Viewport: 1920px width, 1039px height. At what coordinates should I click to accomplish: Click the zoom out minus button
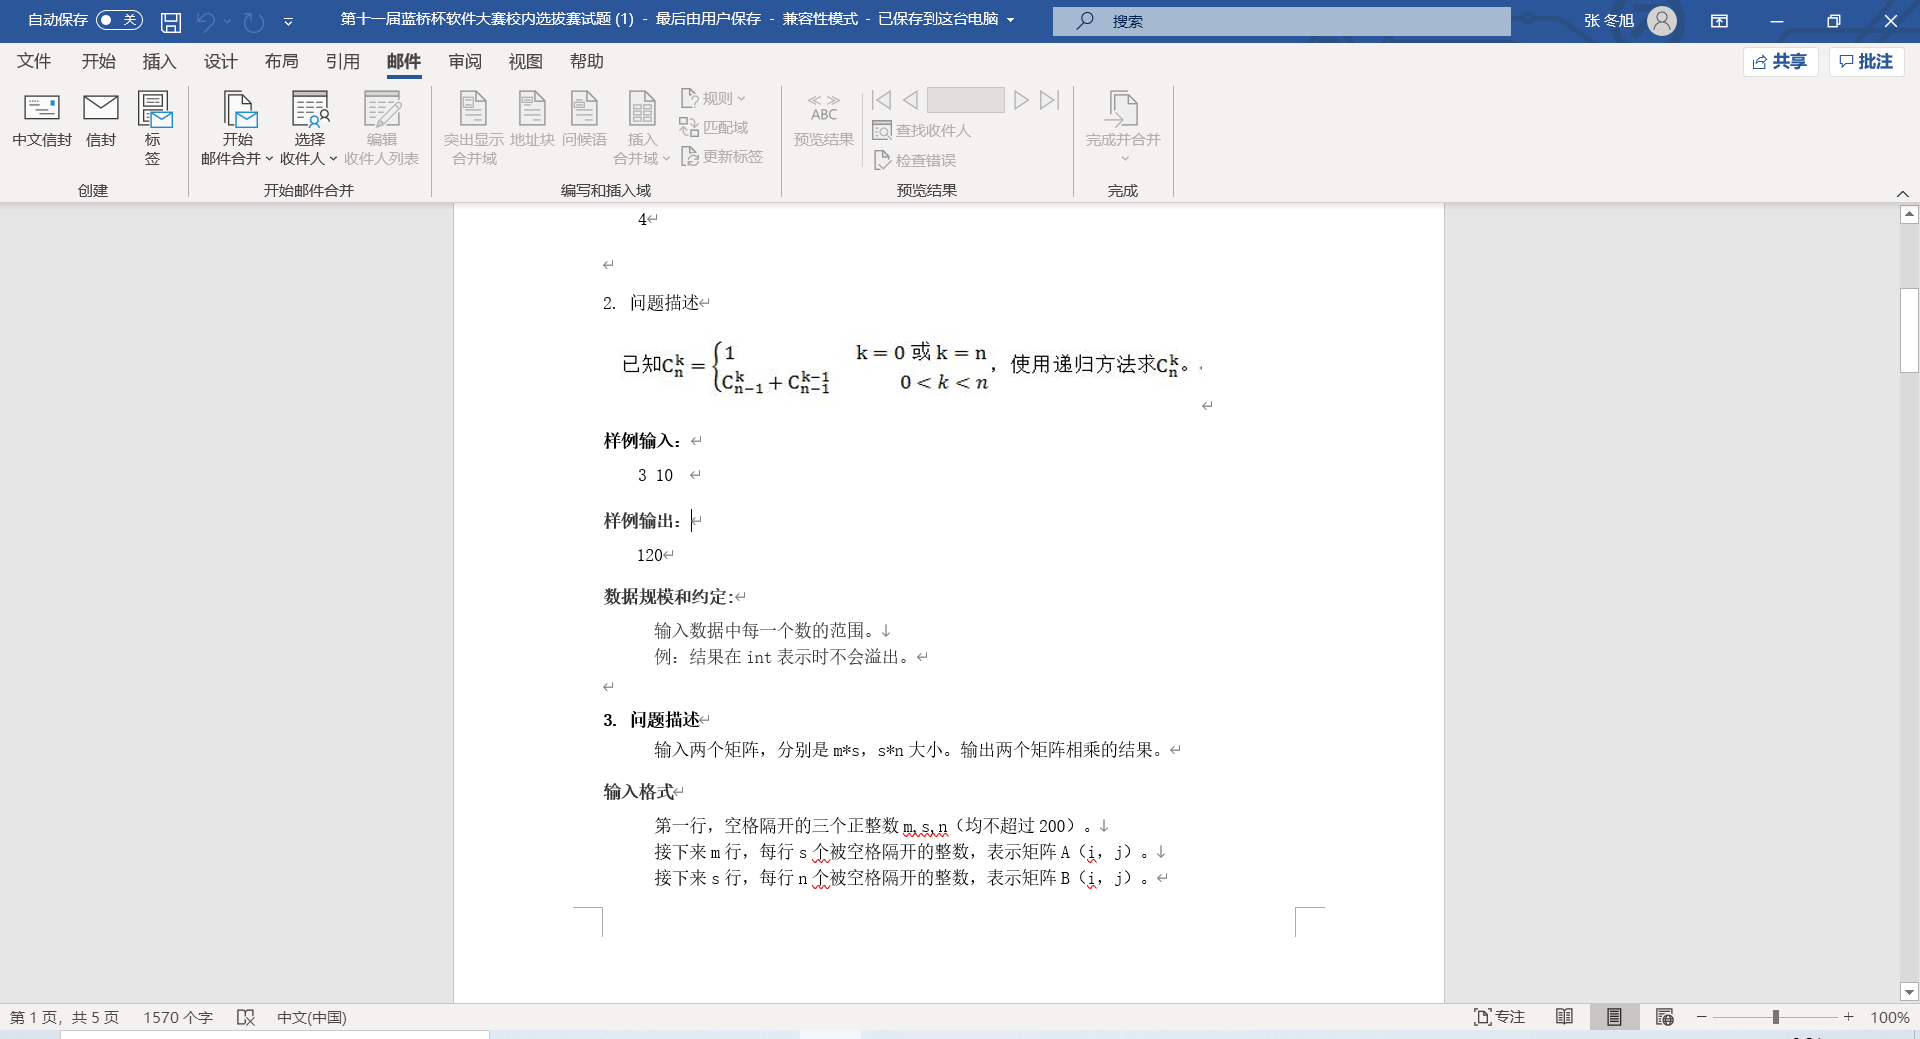tap(1701, 1017)
